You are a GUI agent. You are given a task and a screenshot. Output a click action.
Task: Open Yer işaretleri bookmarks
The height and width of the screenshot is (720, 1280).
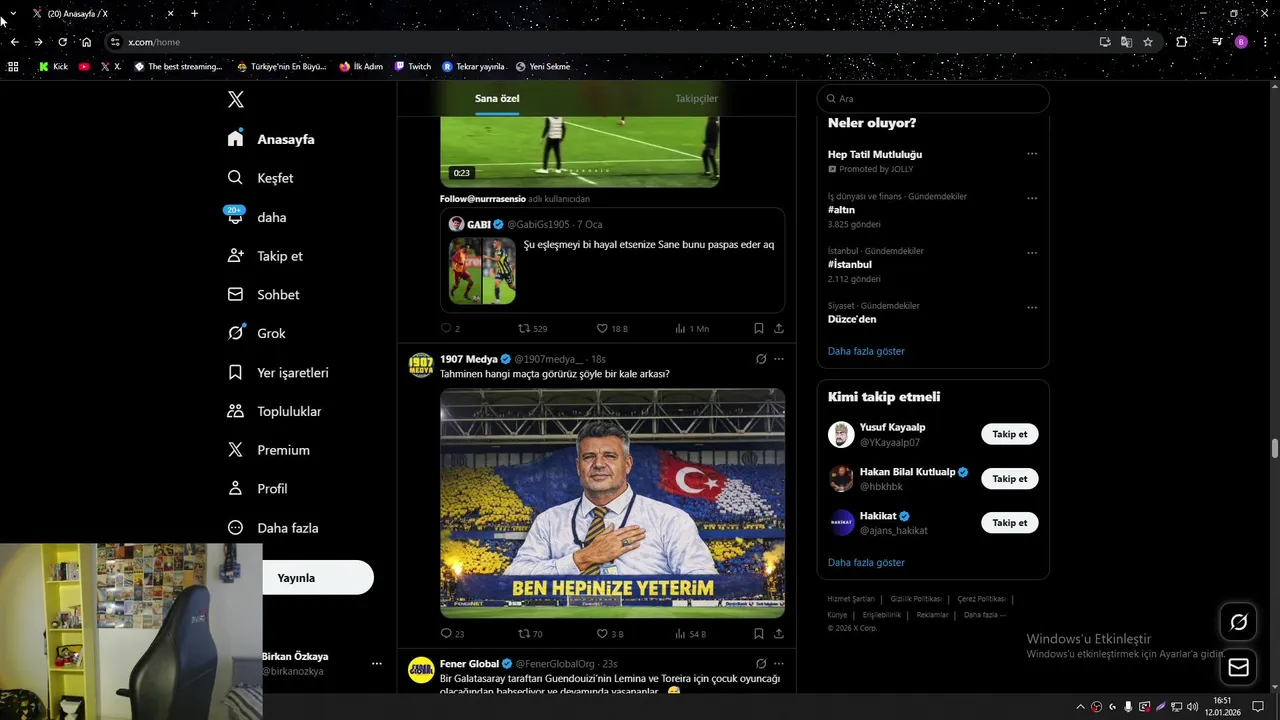point(278,372)
